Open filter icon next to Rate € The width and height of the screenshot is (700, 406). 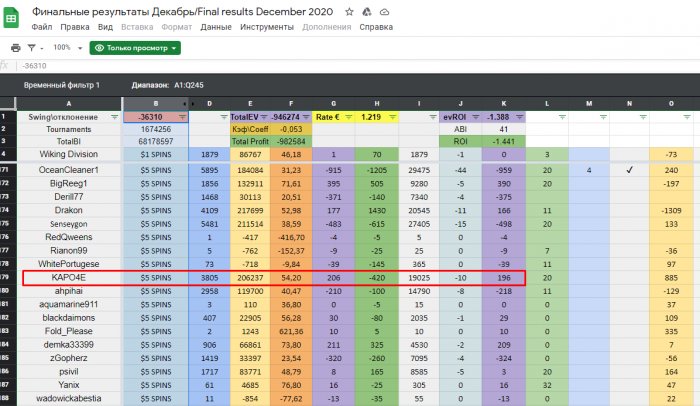point(348,117)
